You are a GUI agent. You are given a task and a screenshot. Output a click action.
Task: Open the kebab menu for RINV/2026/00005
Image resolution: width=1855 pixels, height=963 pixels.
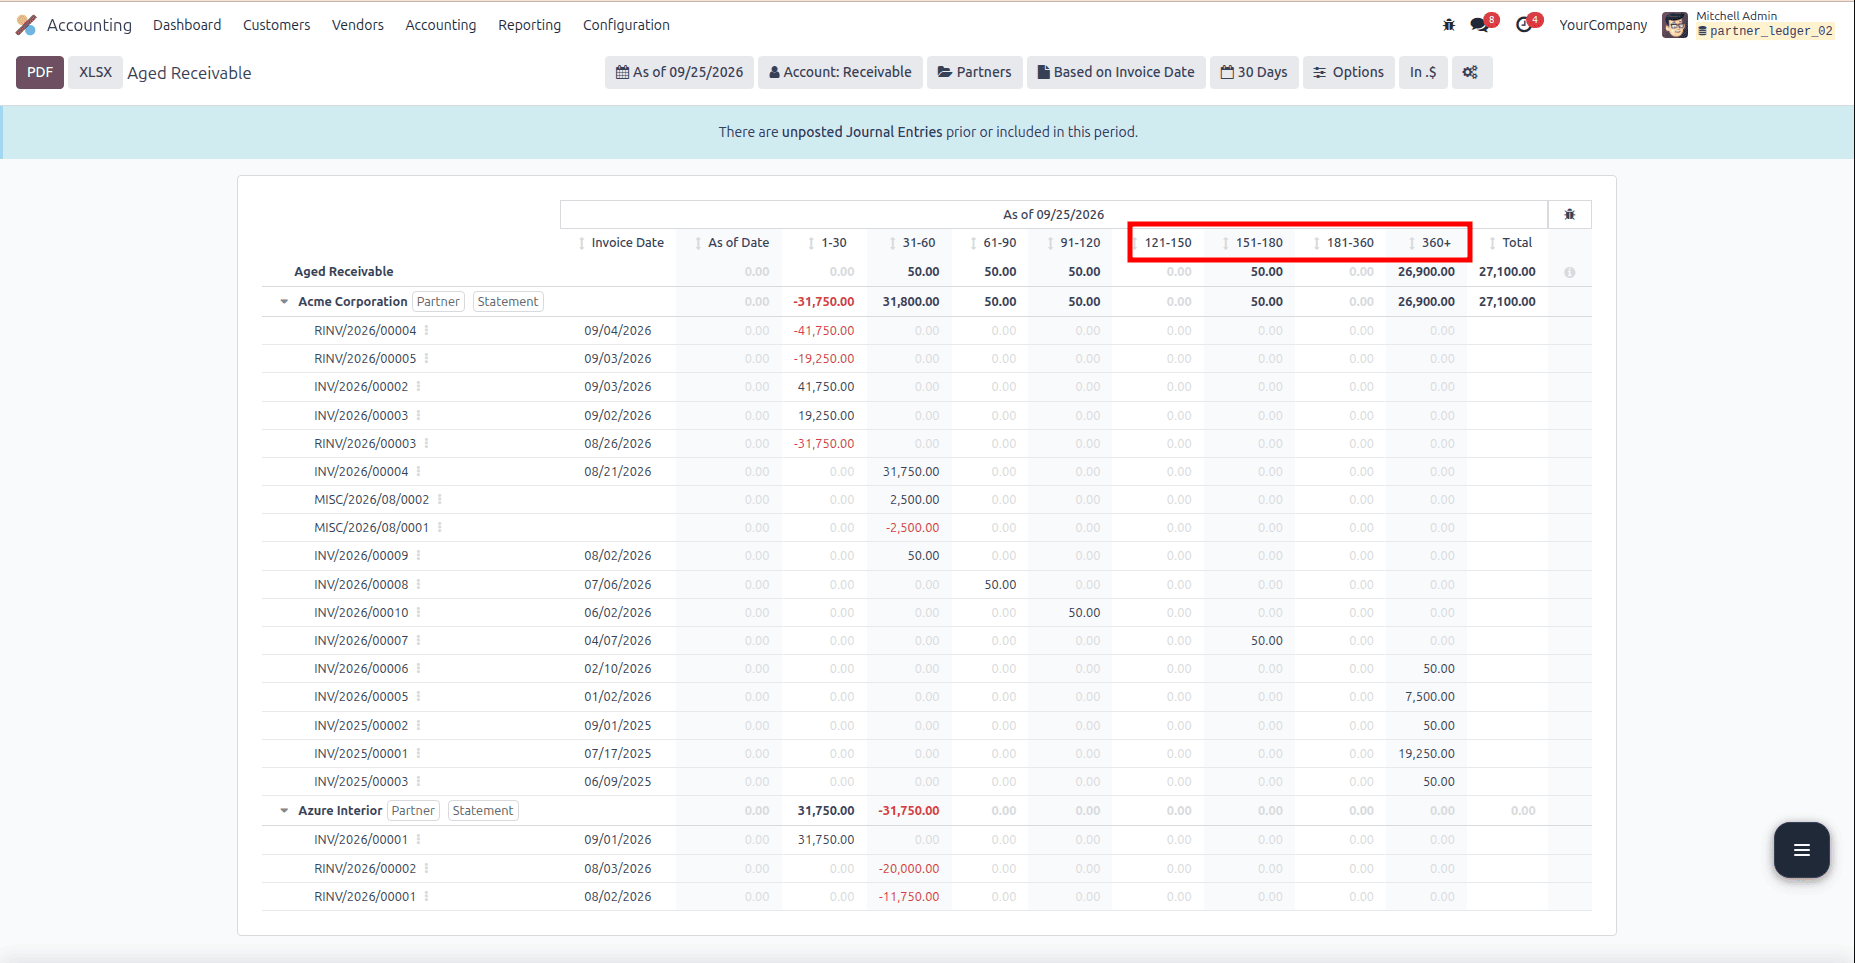[x=427, y=358]
